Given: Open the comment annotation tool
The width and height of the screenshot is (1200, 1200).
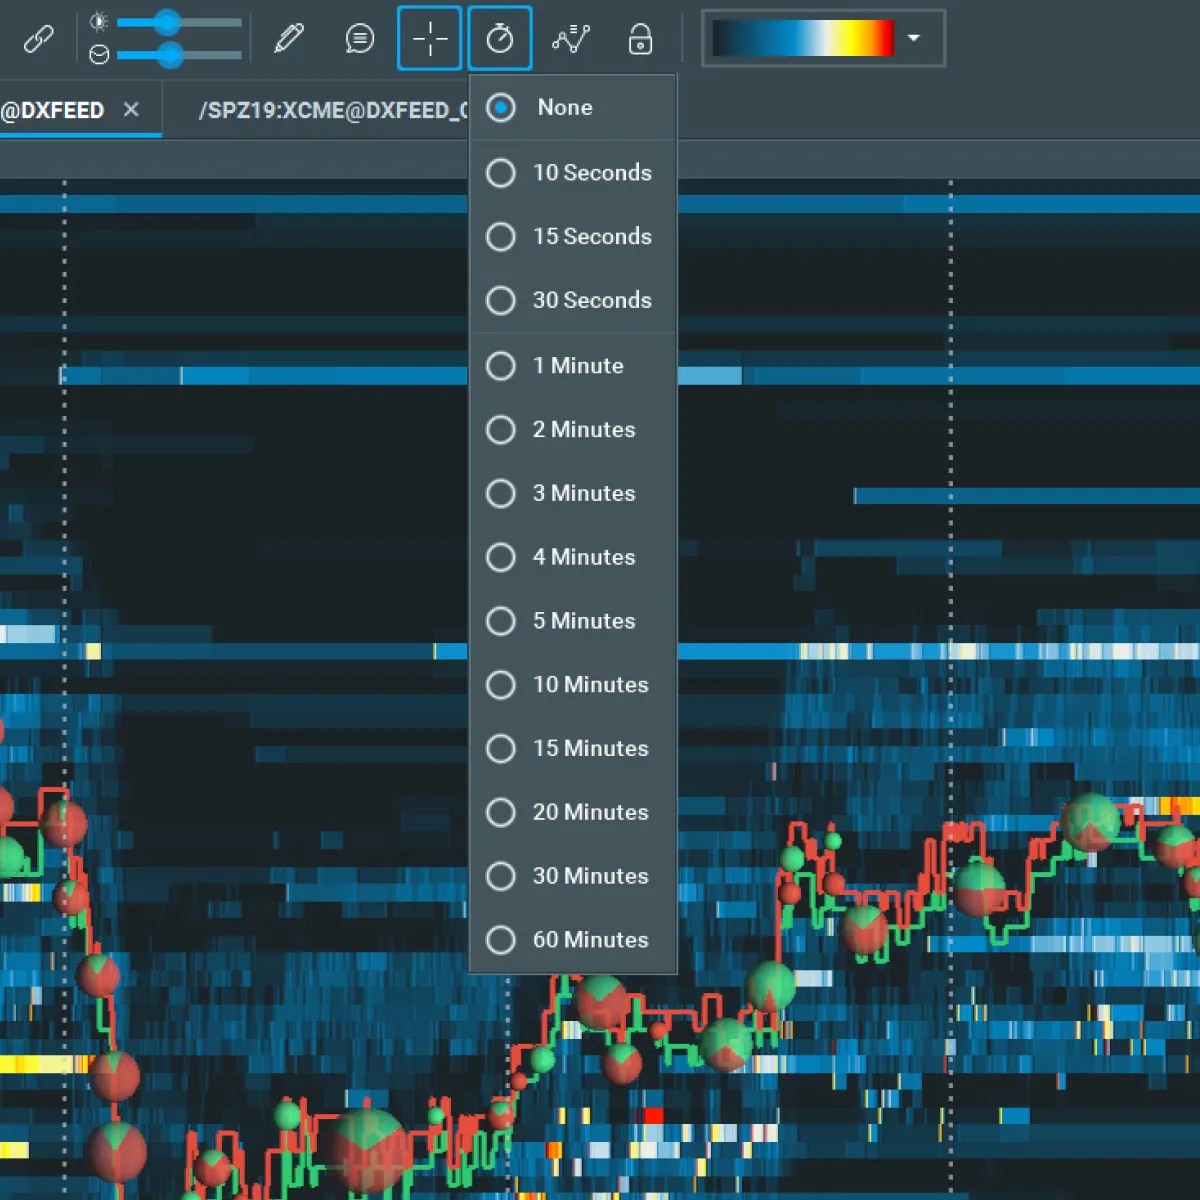Looking at the screenshot, I should click(359, 39).
